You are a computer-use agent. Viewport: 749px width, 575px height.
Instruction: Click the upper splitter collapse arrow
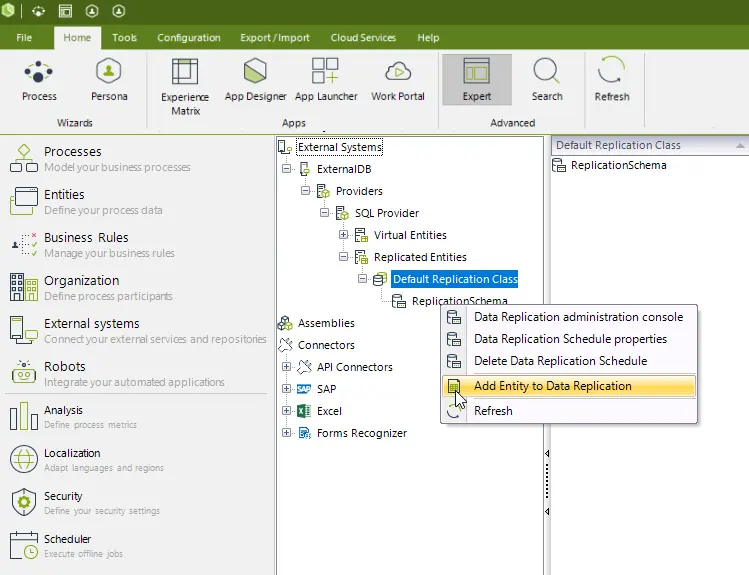click(x=547, y=453)
